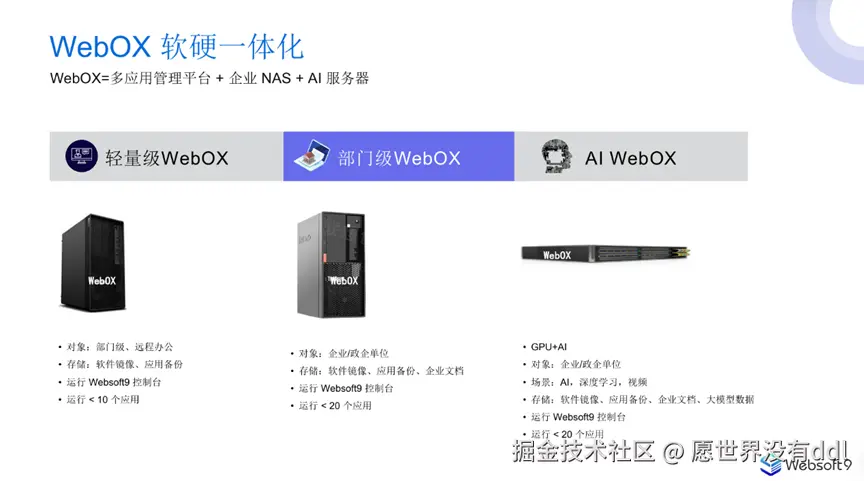Click the monitor icon beside 轻量级WebOX

point(82,156)
